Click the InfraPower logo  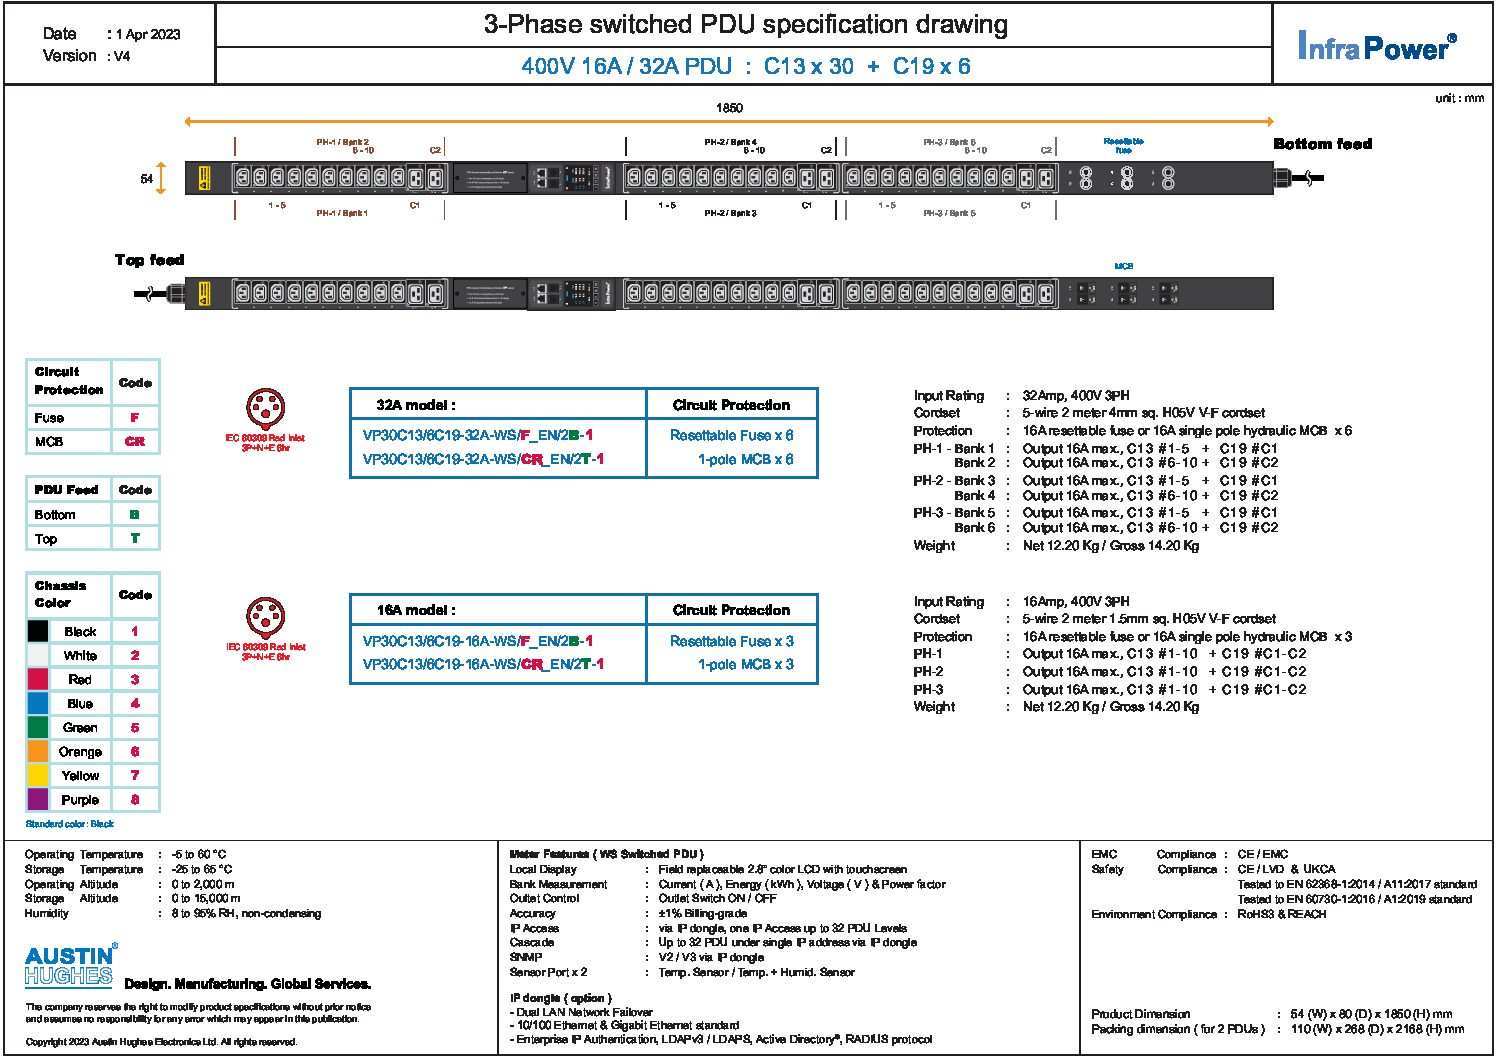(x=1376, y=46)
